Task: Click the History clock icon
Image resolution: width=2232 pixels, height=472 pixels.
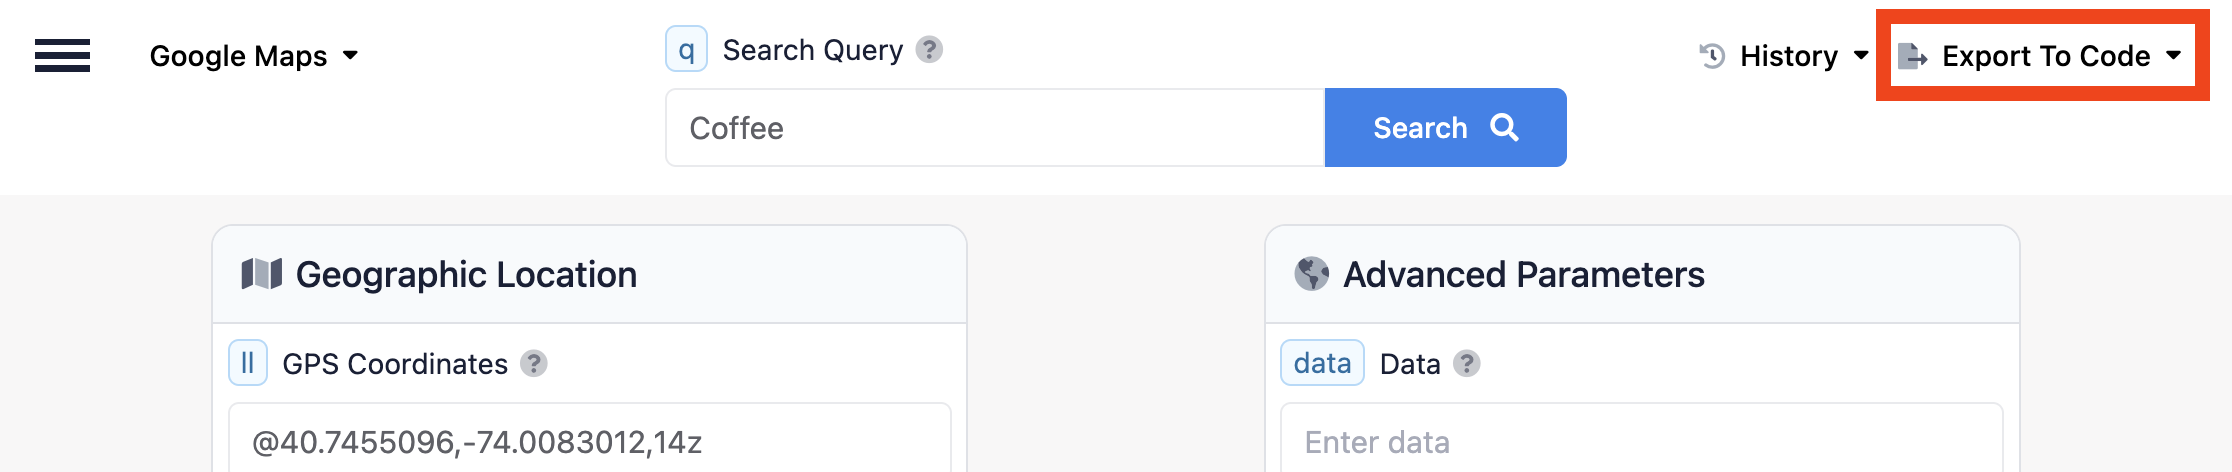Action: pyautogui.click(x=1712, y=56)
